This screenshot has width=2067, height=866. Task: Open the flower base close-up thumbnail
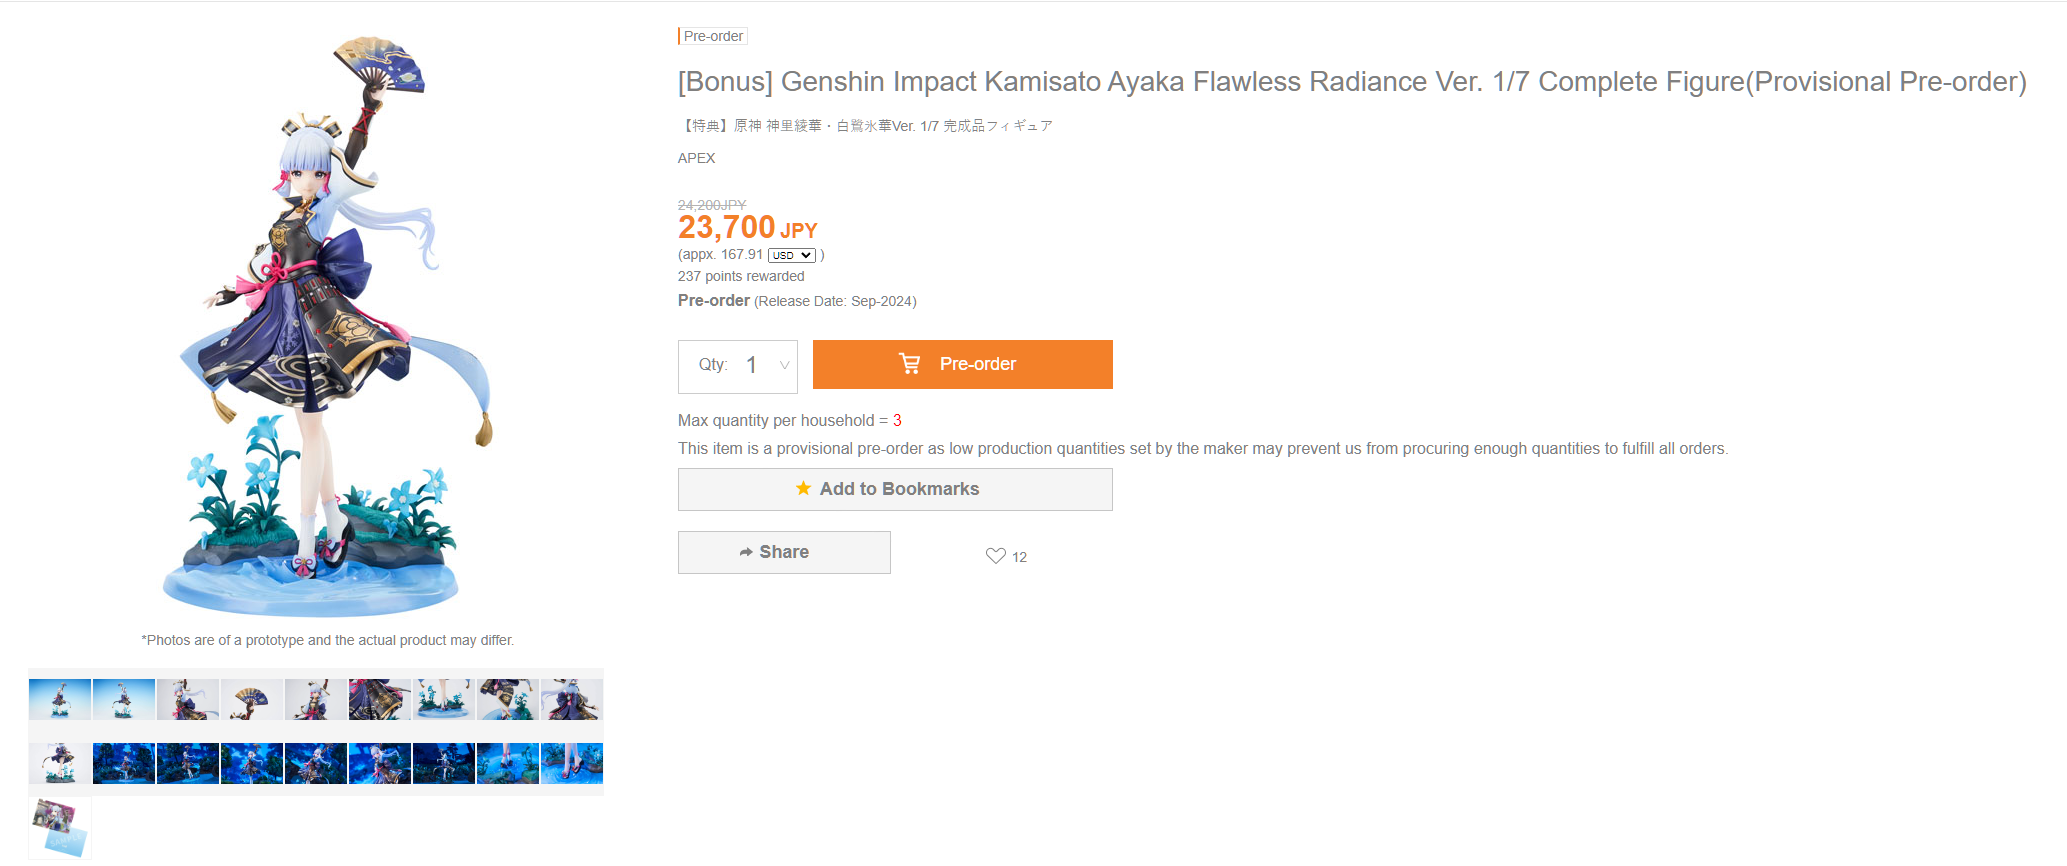[x=444, y=699]
